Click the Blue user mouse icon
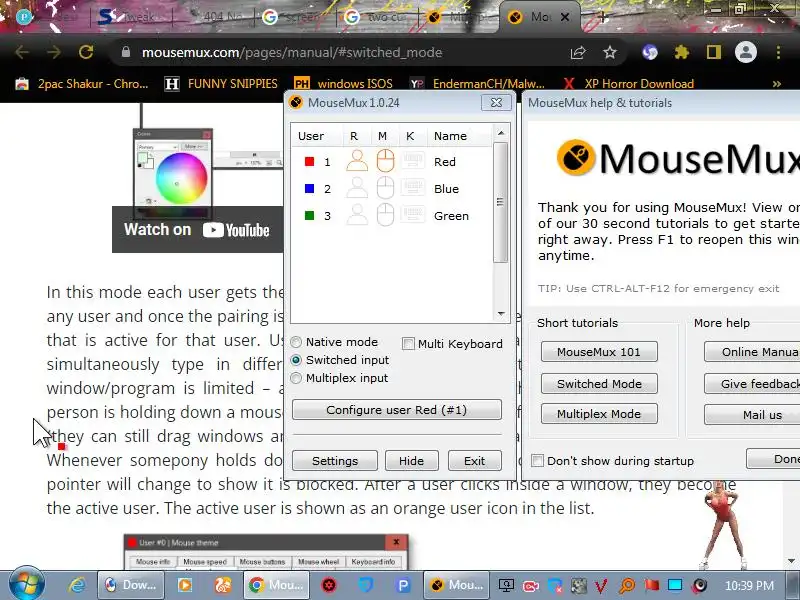The width and height of the screenshot is (800, 600). (x=386, y=188)
